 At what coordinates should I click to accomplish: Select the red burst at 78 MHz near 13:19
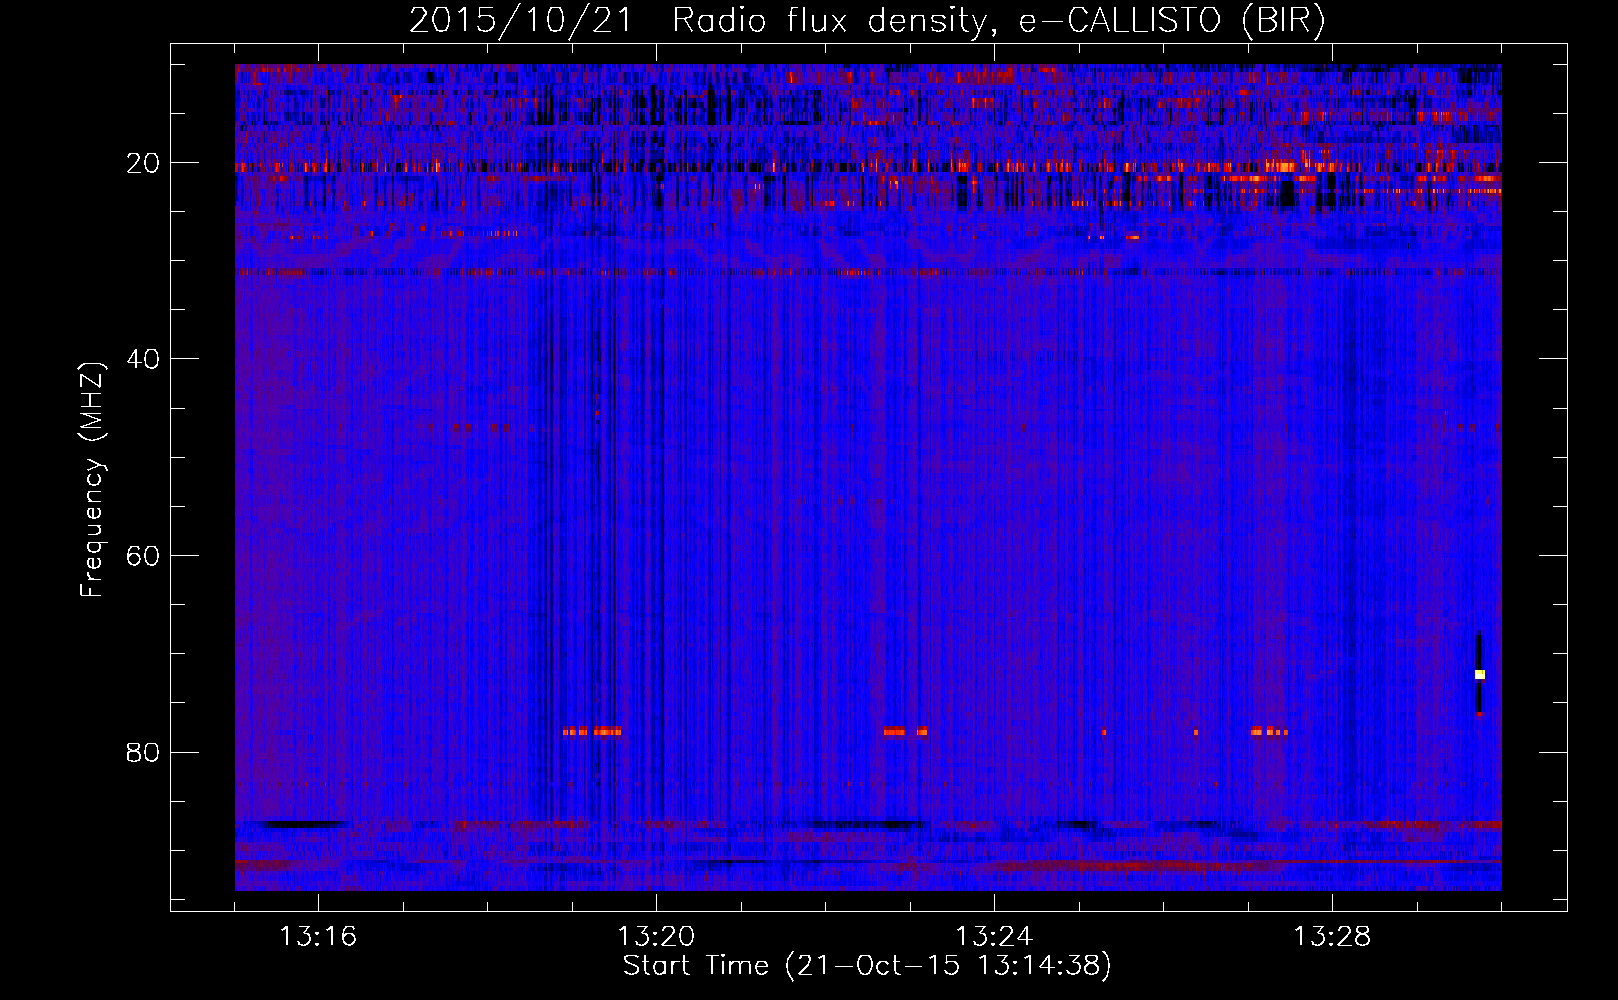pos(591,732)
